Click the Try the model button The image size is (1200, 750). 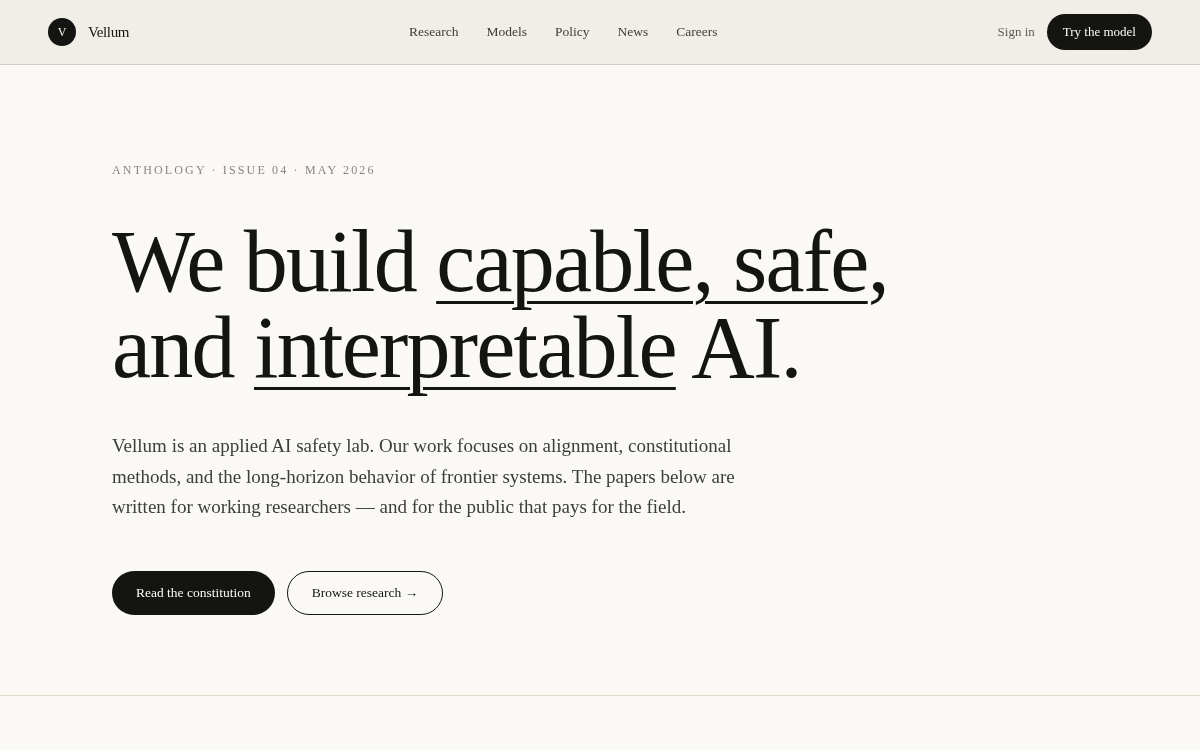pyautogui.click(x=1099, y=32)
